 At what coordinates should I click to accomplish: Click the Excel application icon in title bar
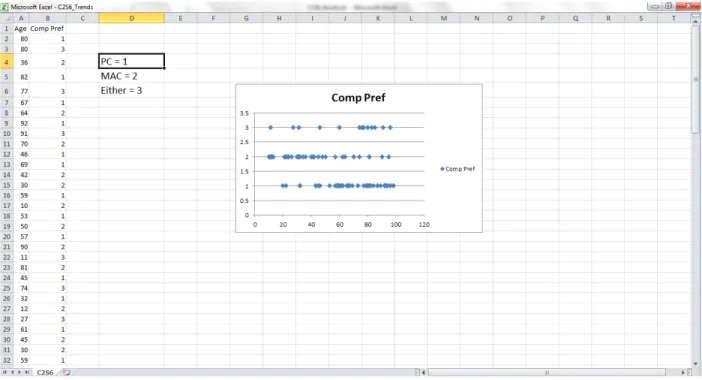tap(5, 7)
